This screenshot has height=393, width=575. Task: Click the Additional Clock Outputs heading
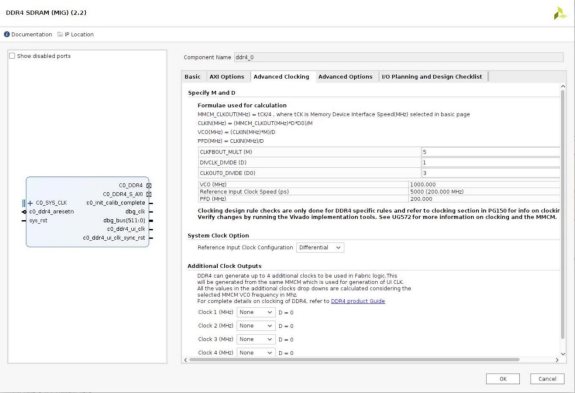point(224,266)
